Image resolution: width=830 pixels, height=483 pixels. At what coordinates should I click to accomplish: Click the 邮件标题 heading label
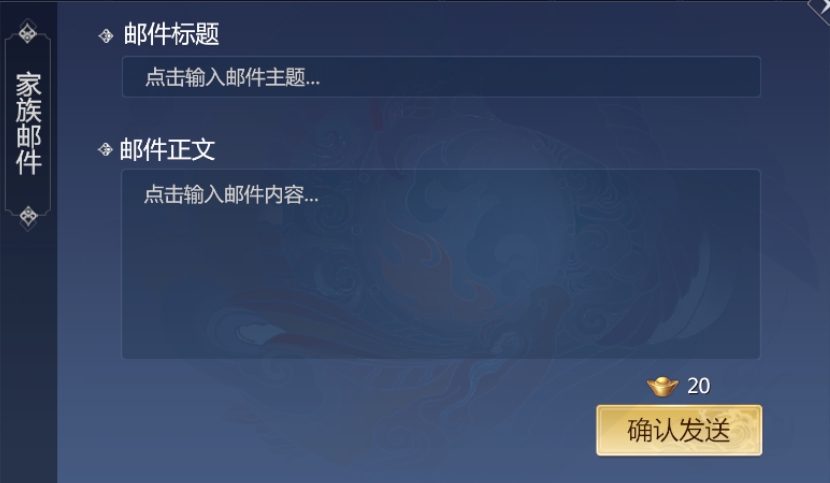tap(171, 34)
